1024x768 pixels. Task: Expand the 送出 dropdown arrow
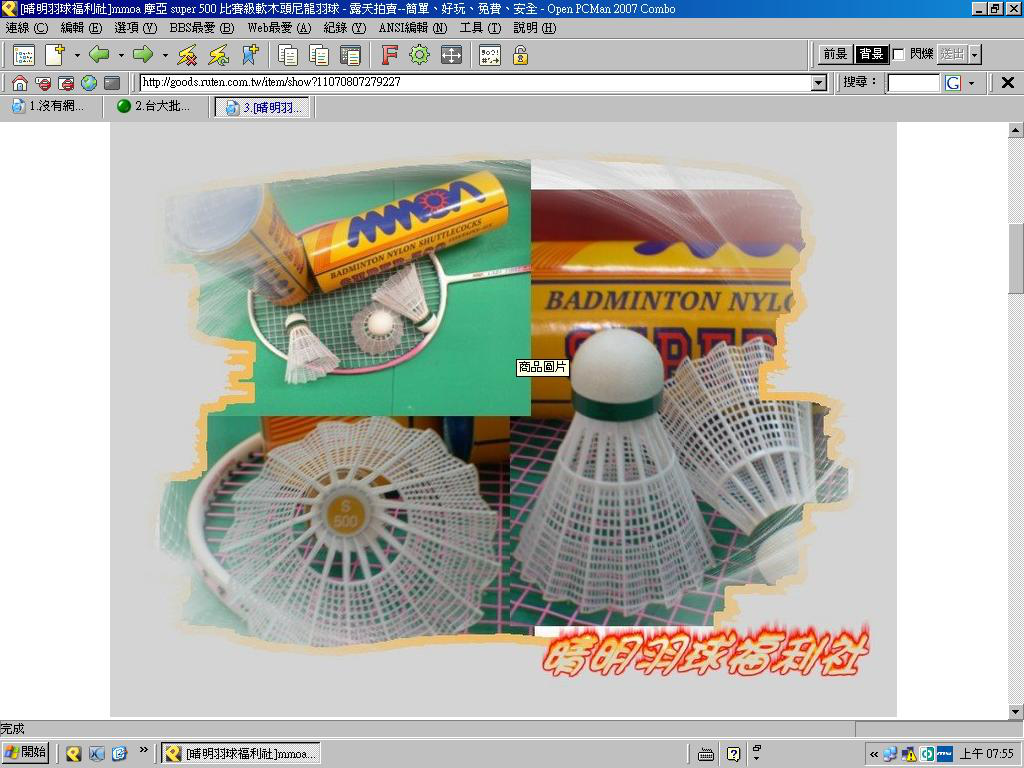975,54
